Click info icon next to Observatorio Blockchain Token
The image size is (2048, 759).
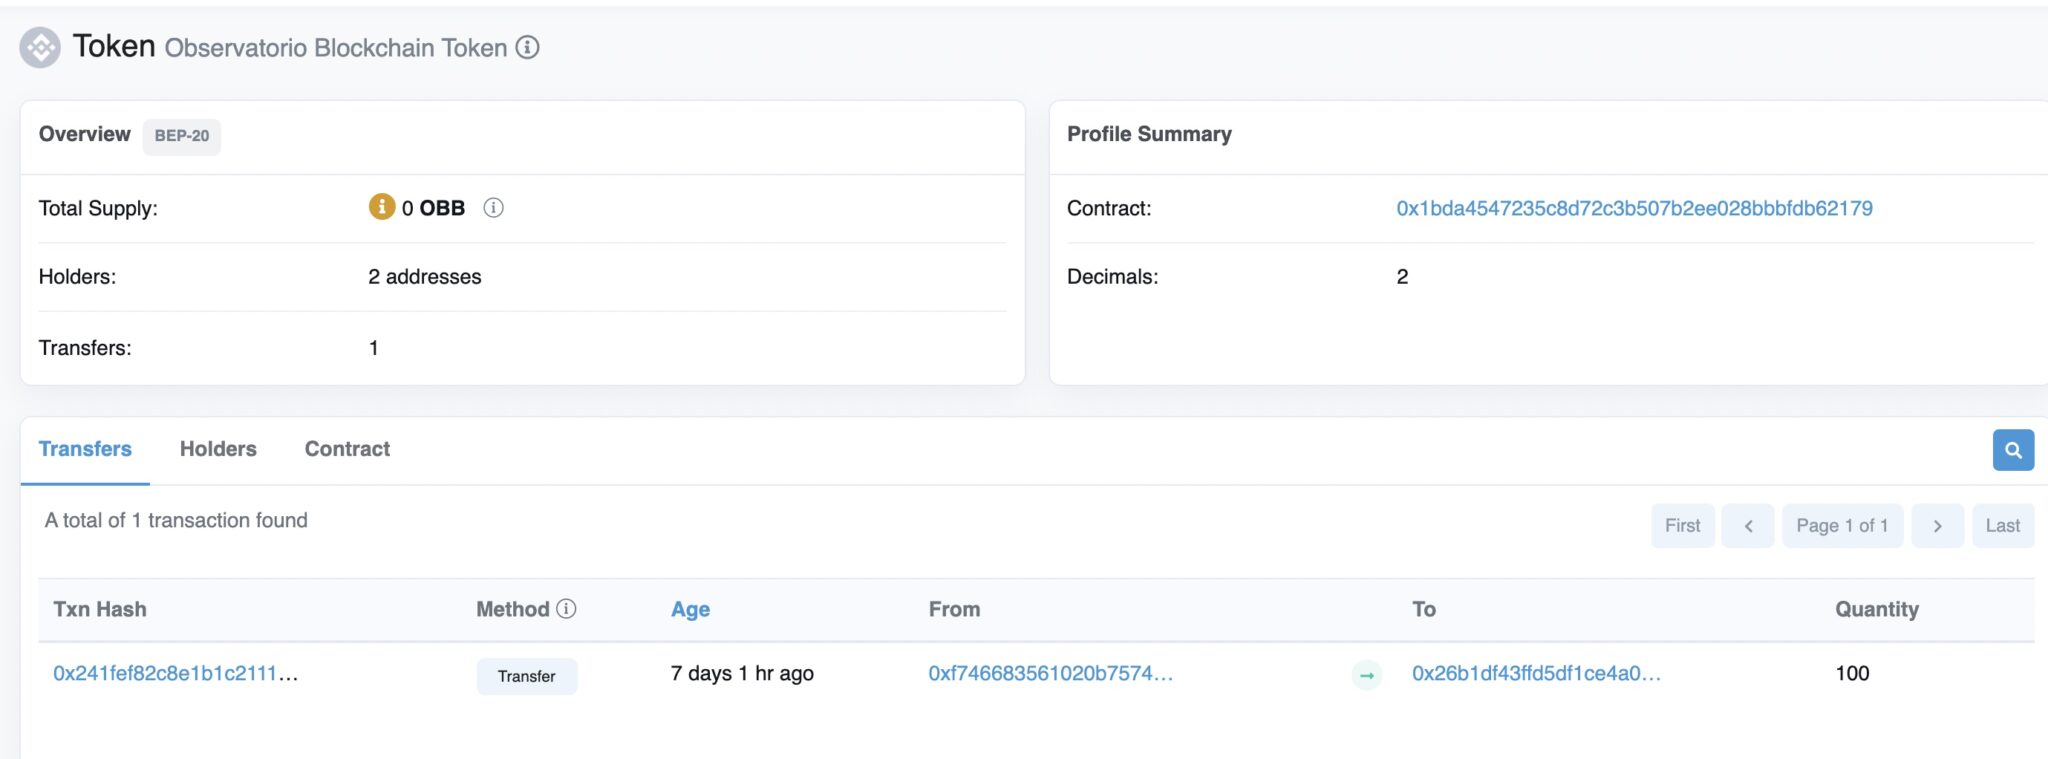coord(527,47)
